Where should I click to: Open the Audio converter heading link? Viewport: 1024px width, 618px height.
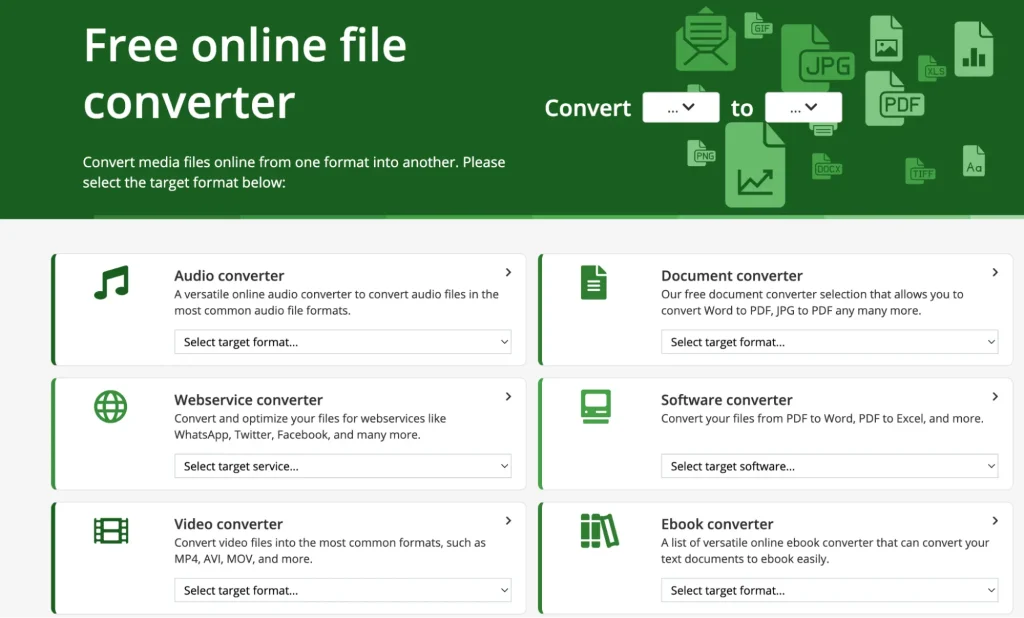click(229, 276)
